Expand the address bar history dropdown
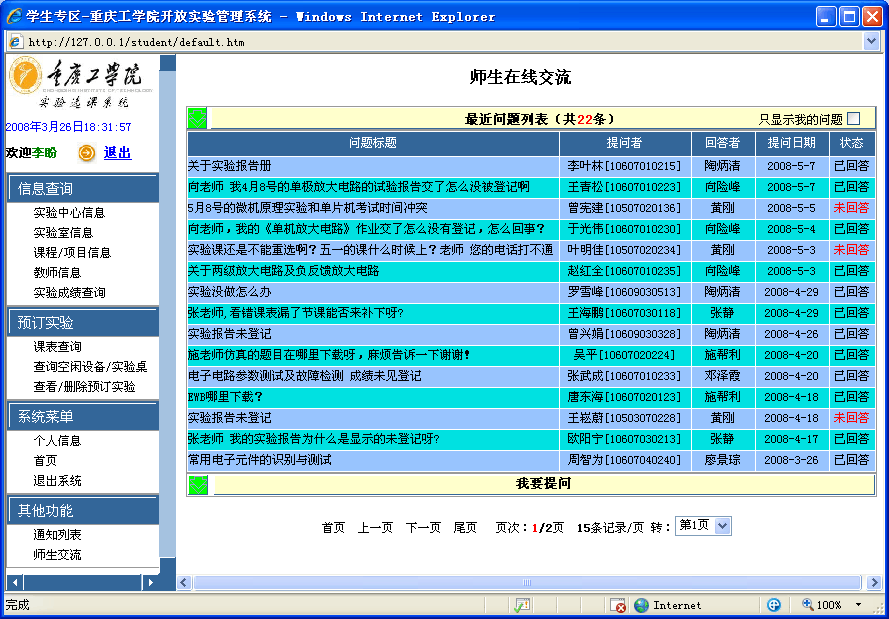The width and height of the screenshot is (889, 619). coord(871,42)
